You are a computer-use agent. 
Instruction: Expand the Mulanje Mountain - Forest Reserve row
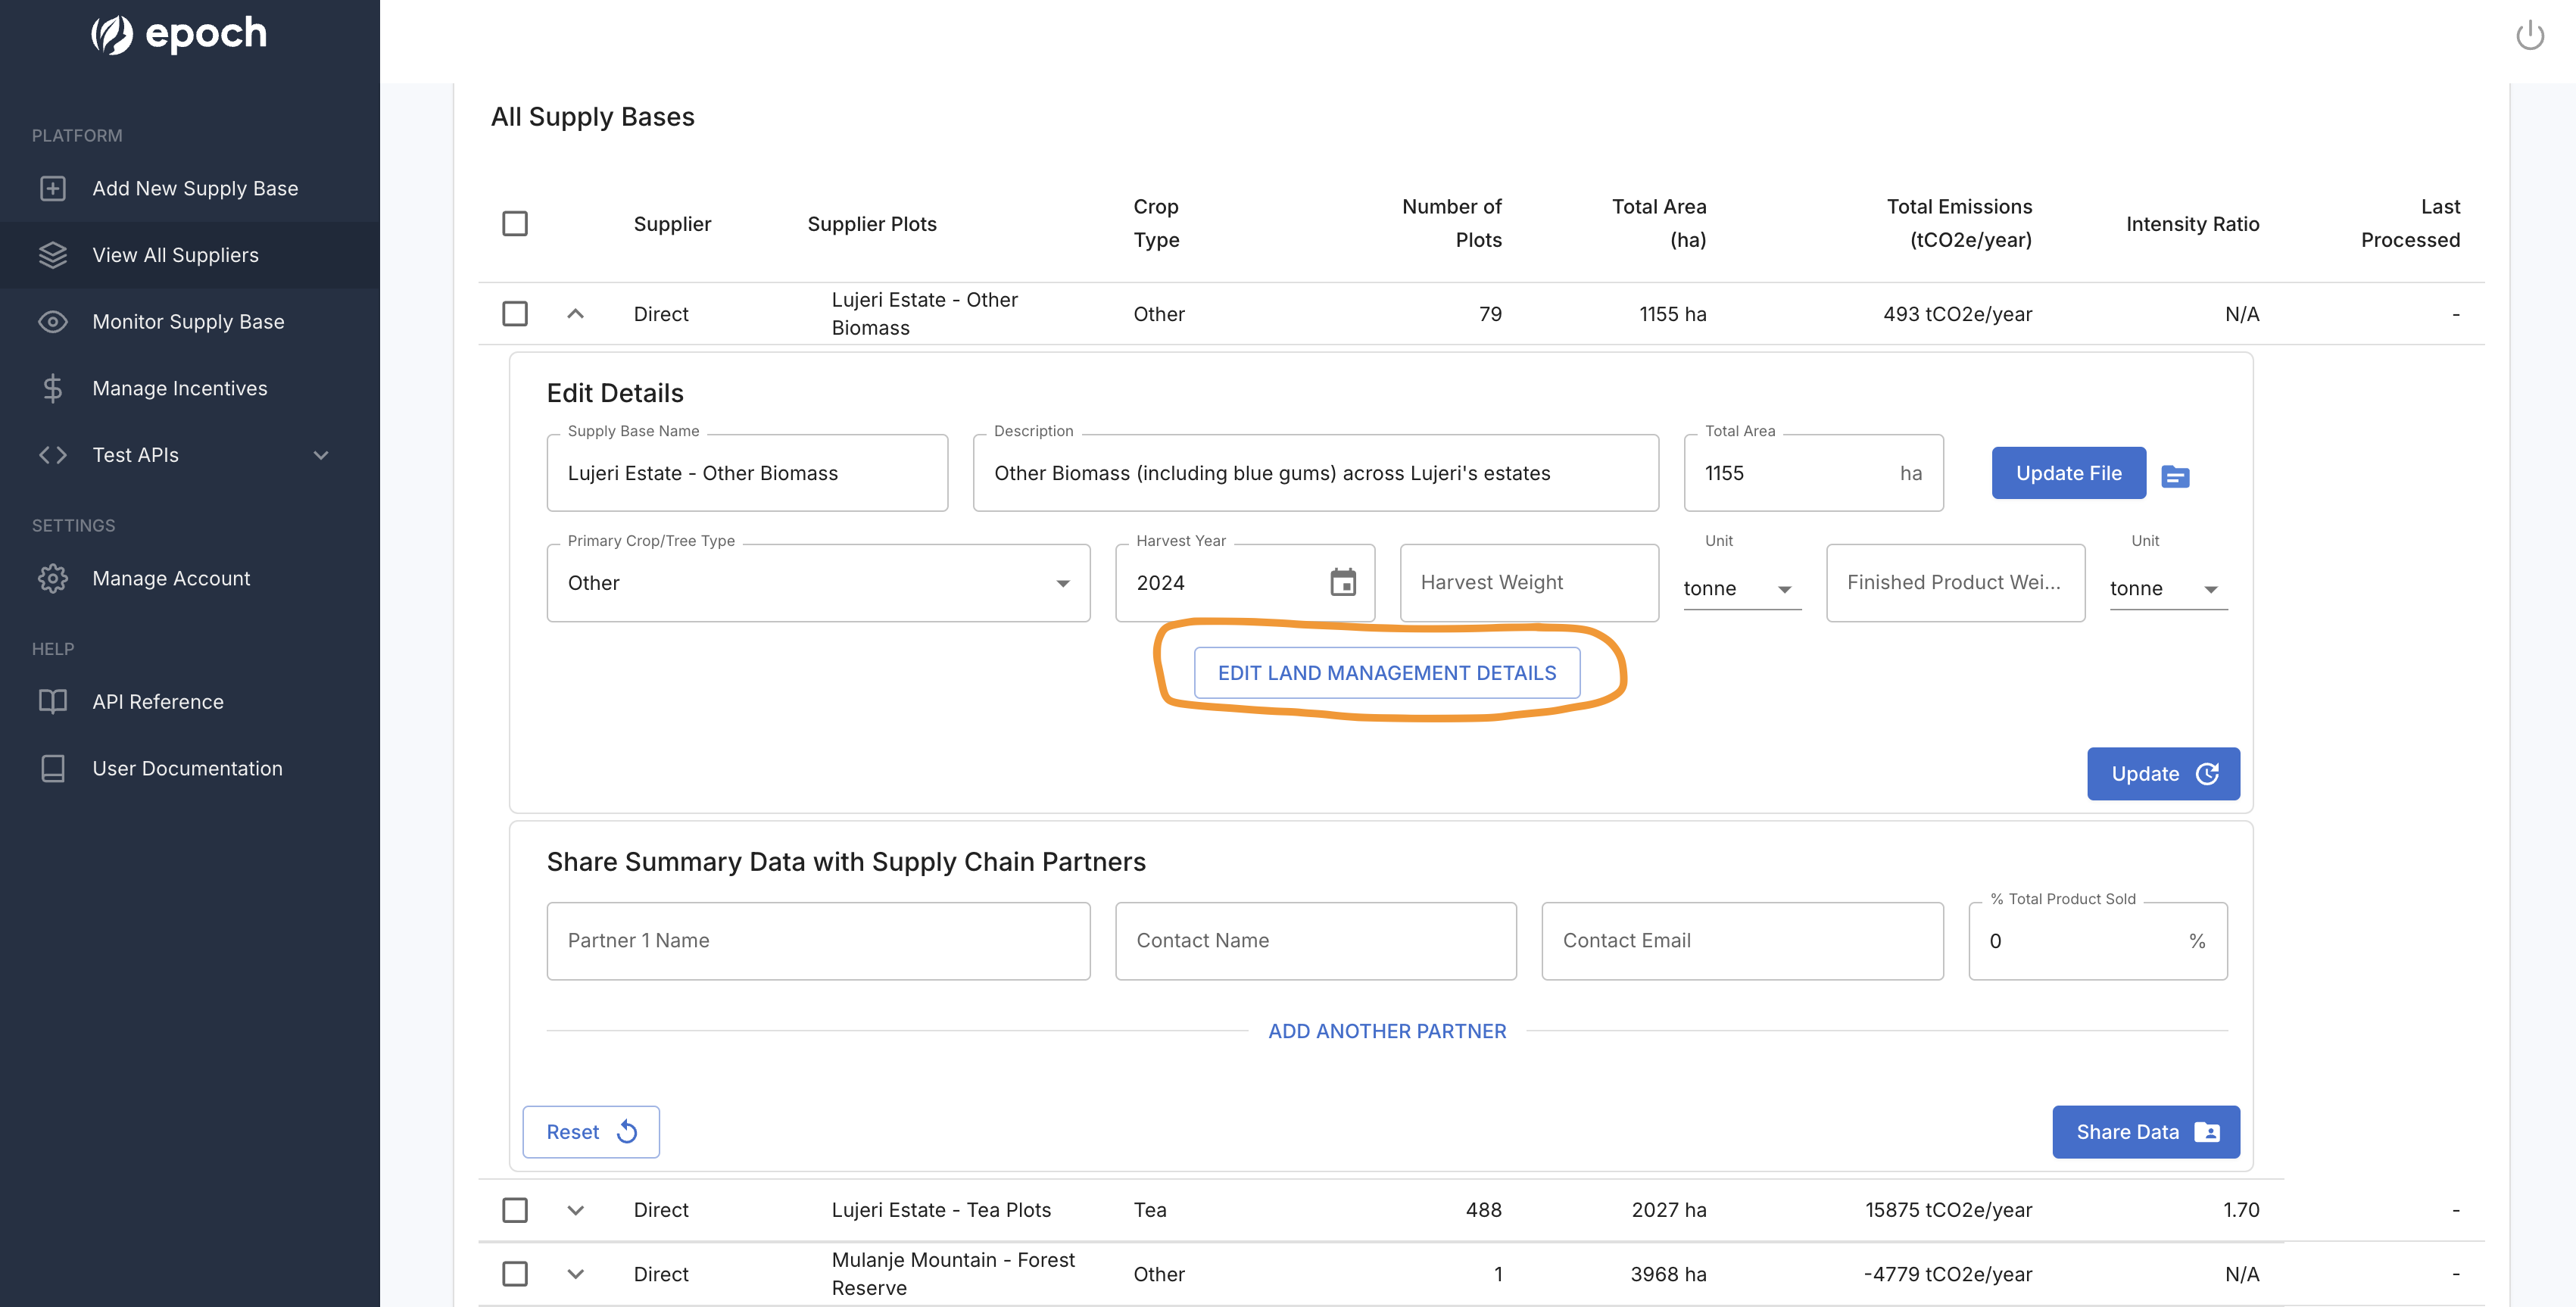(575, 1274)
